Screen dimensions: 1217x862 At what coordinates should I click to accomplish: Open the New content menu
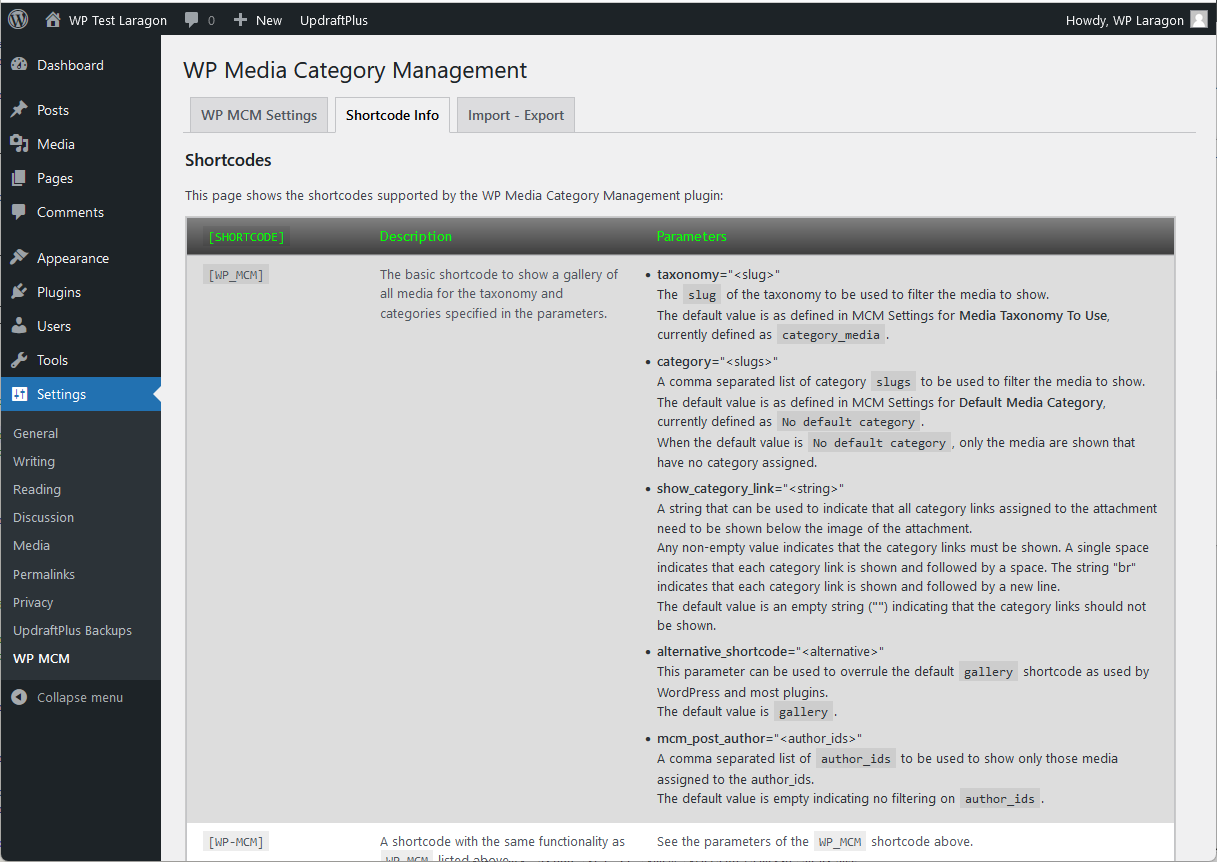(258, 20)
